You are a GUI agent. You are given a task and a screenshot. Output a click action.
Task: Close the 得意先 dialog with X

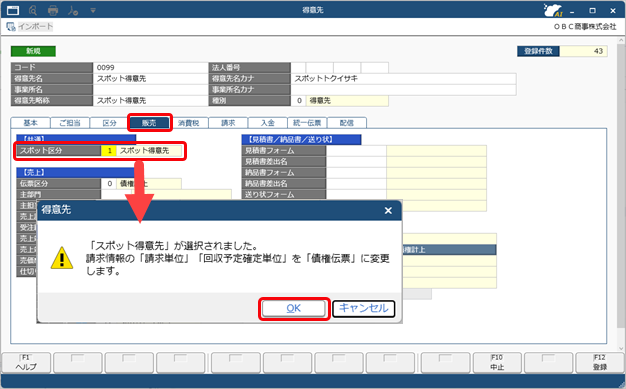point(388,210)
